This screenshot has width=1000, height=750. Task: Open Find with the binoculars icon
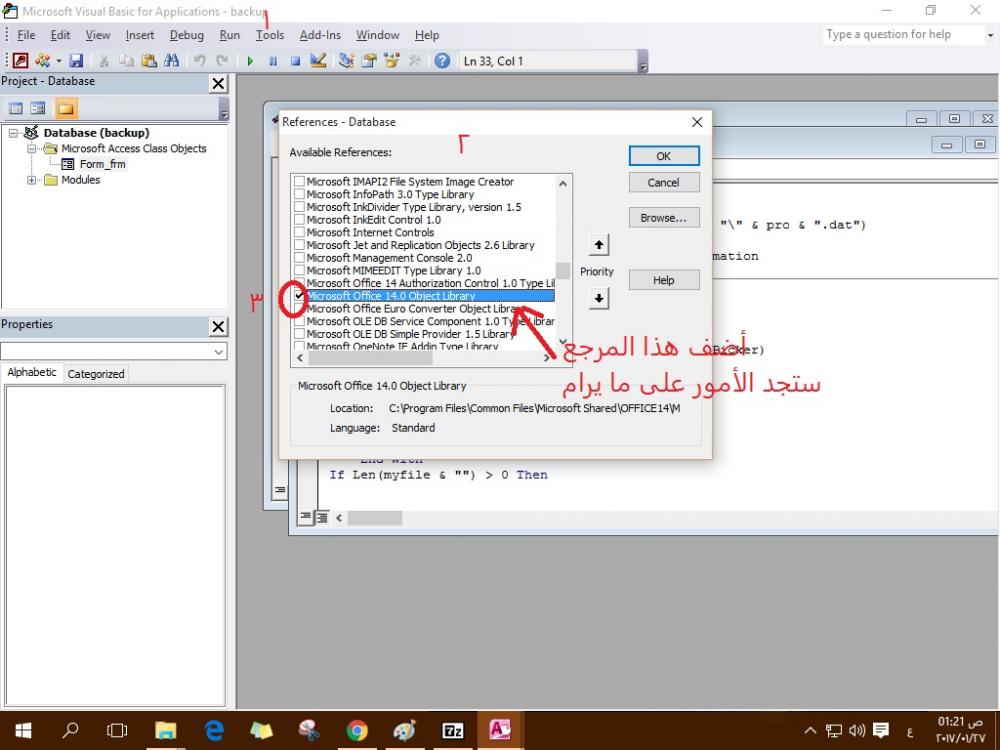coord(172,61)
